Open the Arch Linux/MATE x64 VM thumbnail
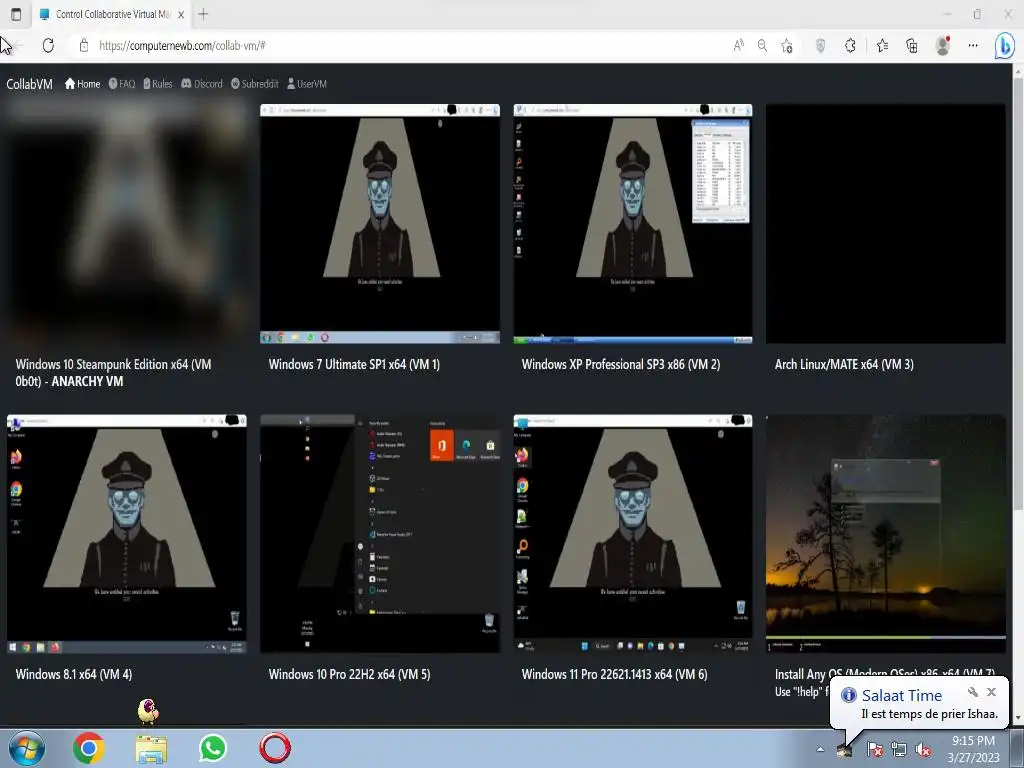Screen dimensions: 1024x768 [x=886, y=223]
